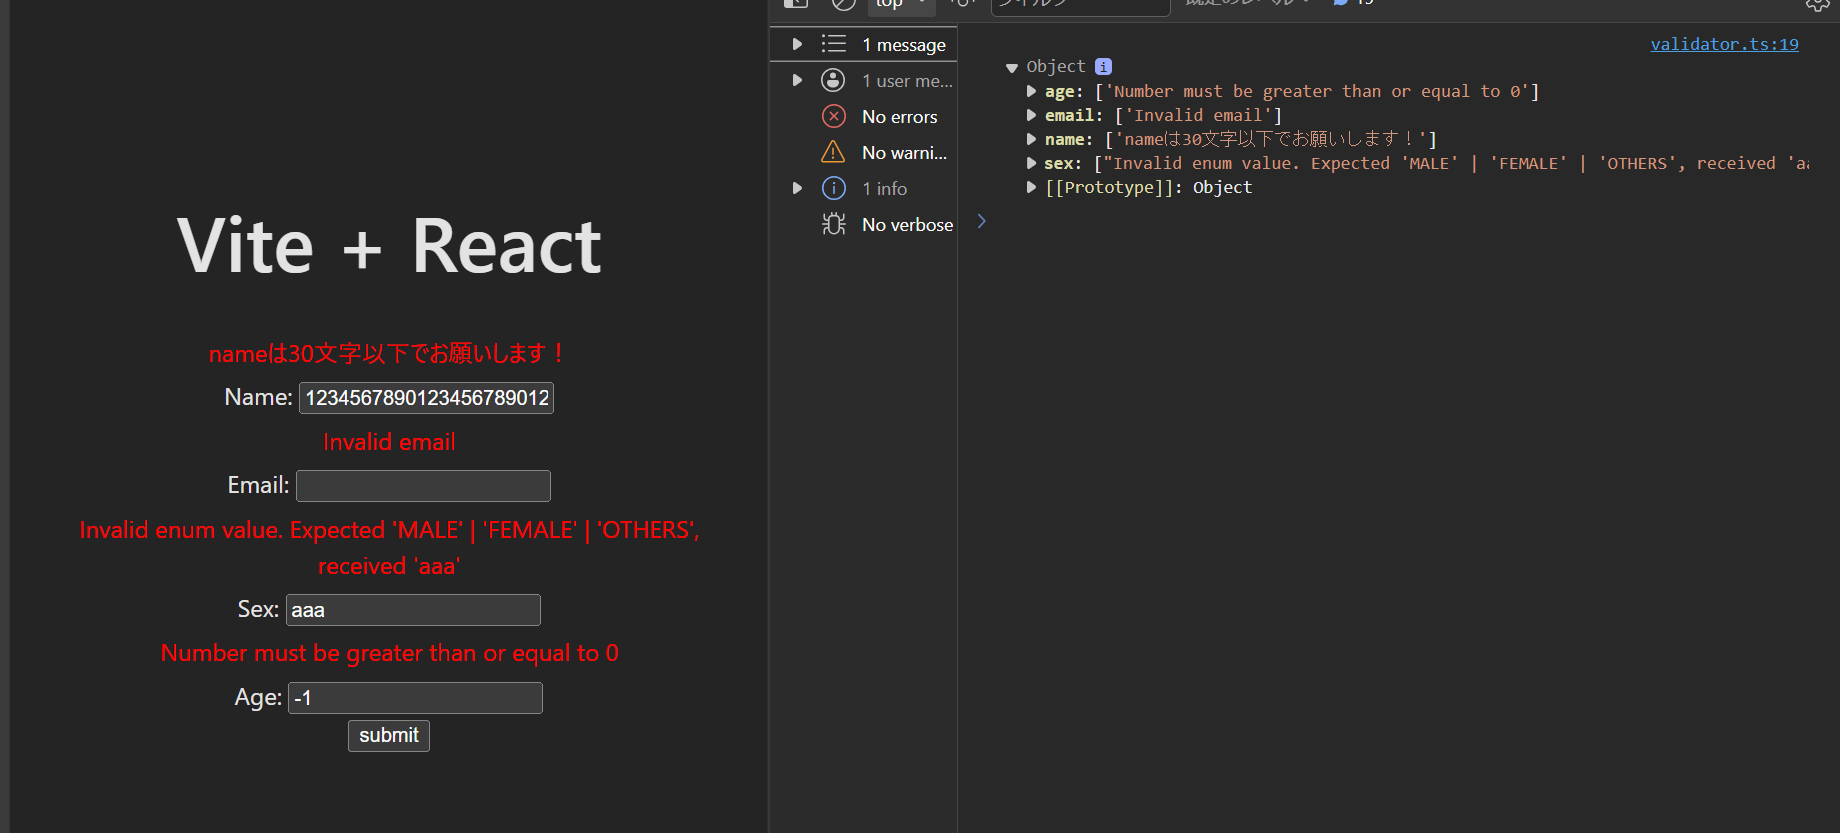Expand the '1 message' sidebar group
This screenshot has height=833, width=1840.
797,44
